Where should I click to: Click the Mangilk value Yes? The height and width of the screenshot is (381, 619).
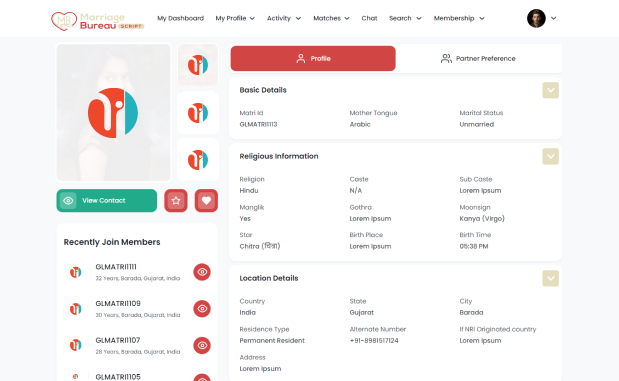(x=245, y=219)
